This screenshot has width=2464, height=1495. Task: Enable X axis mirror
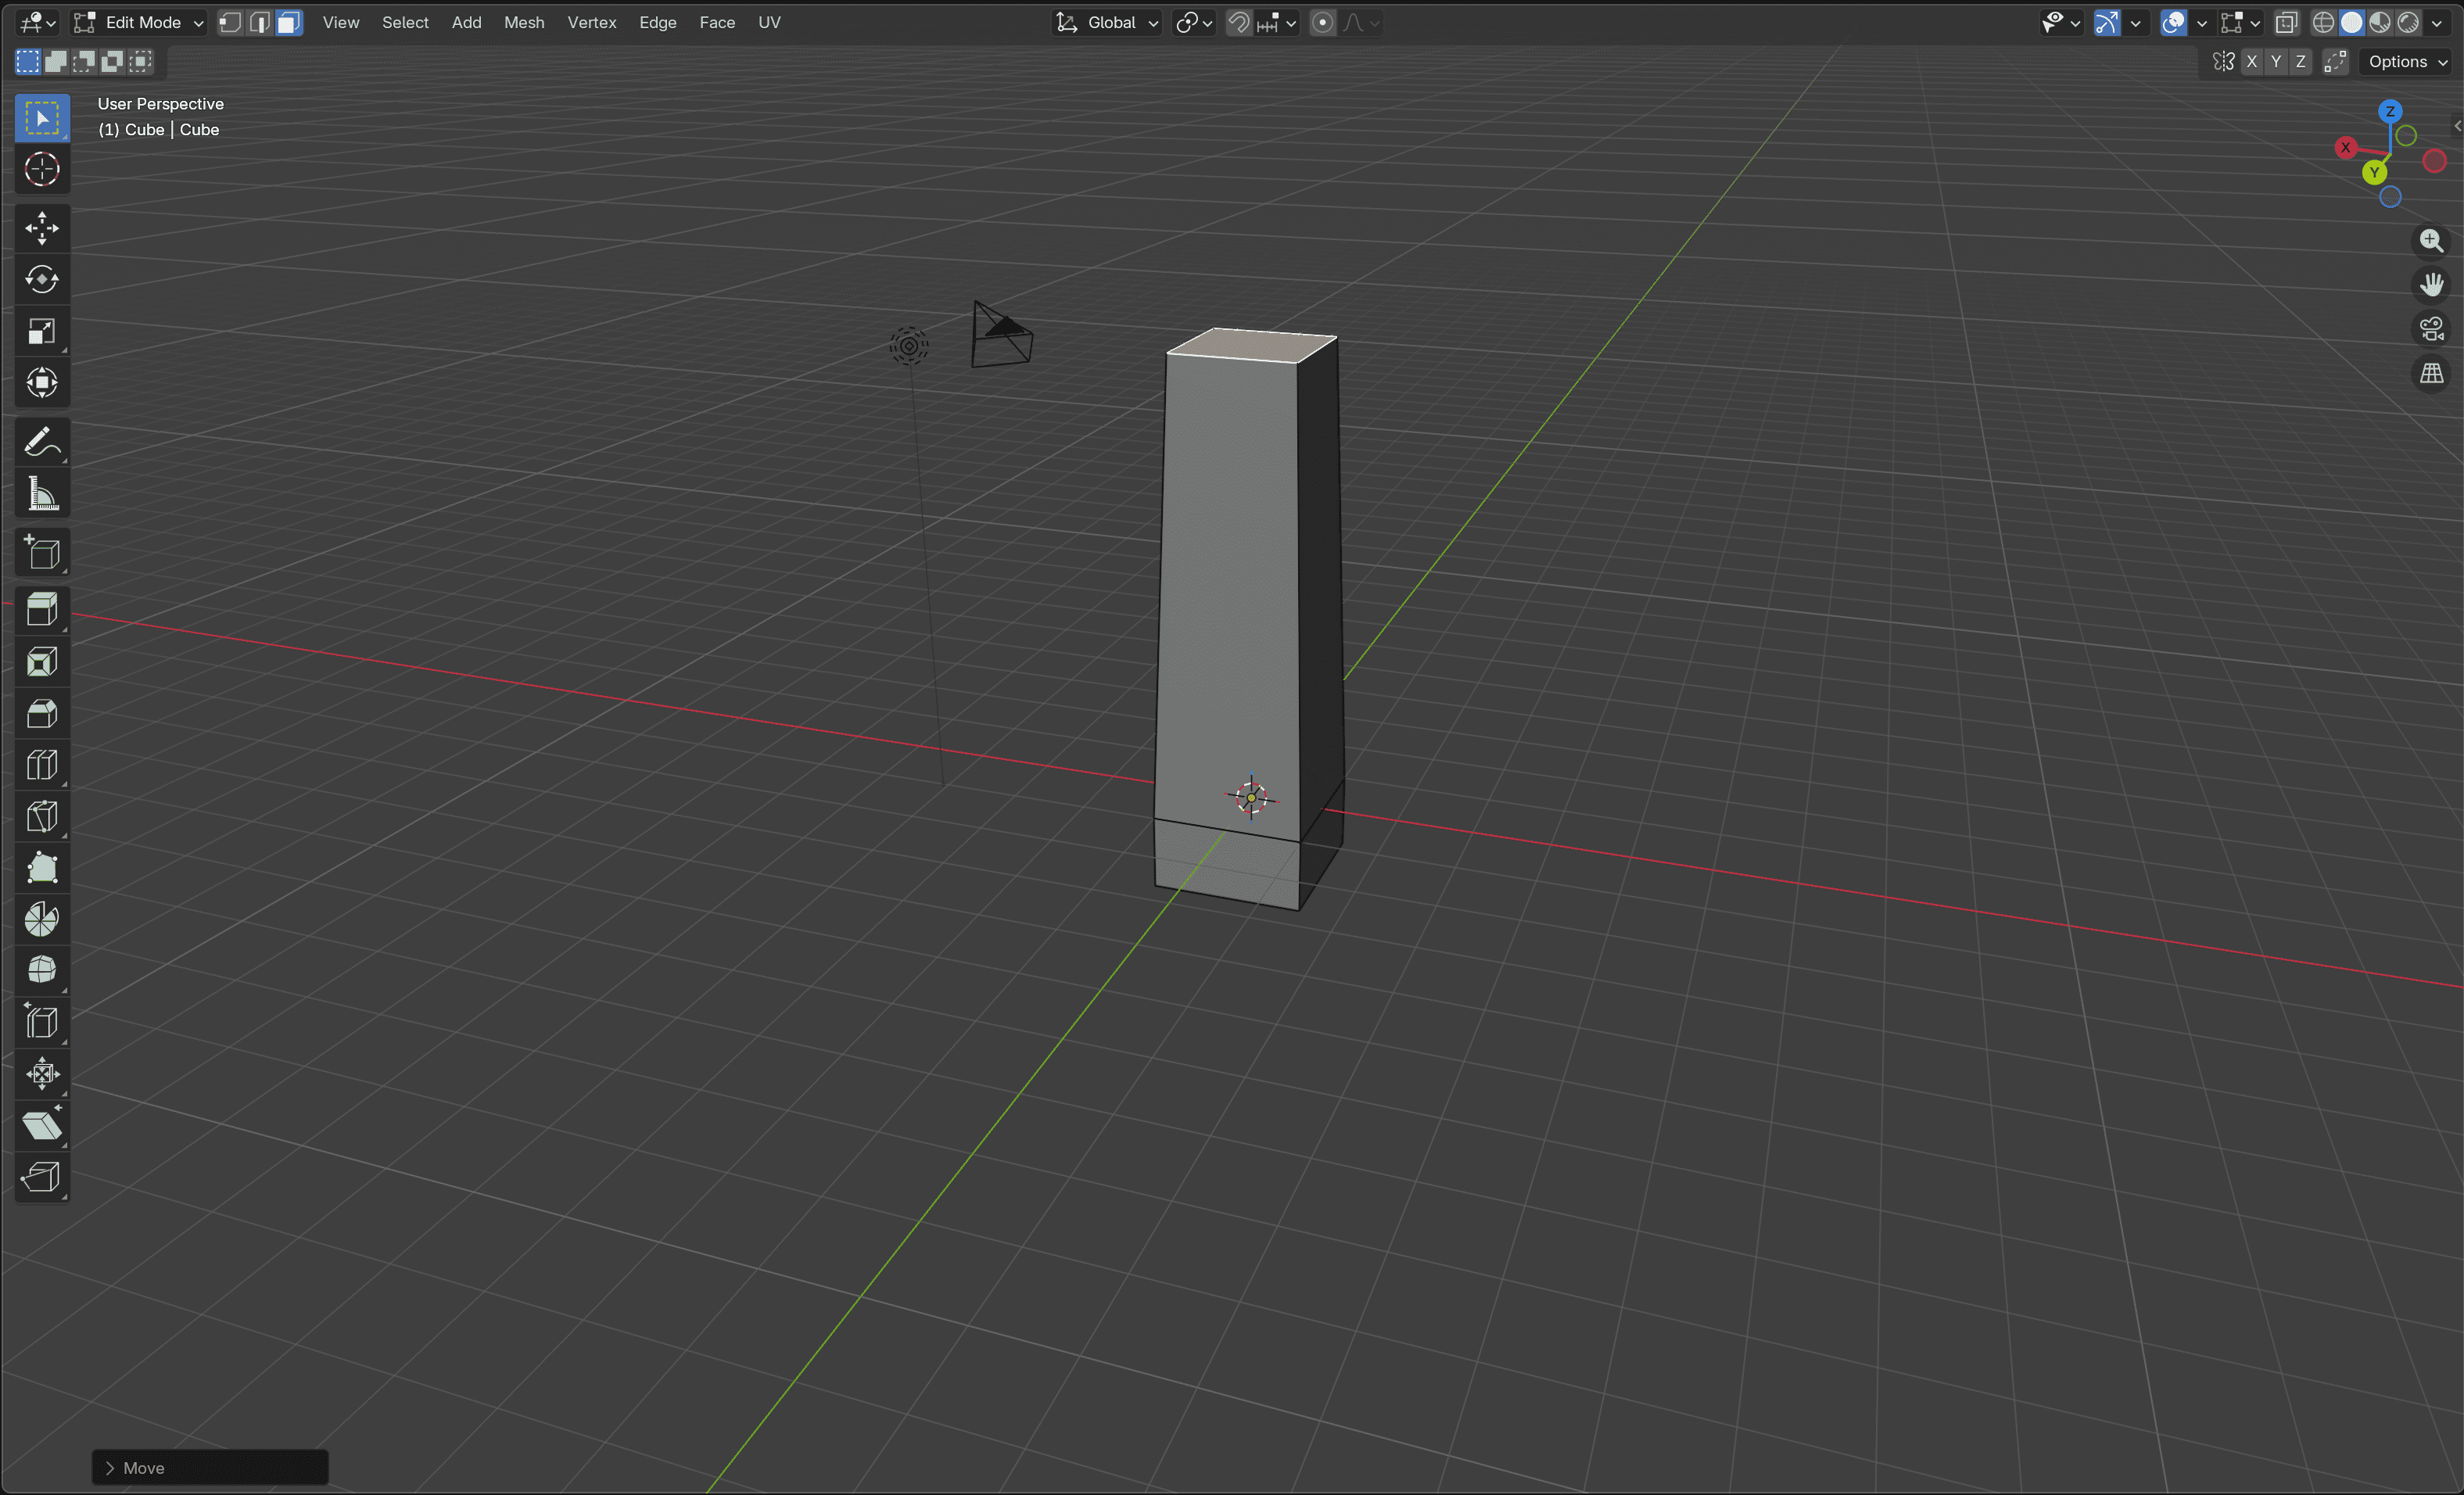[2251, 62]
